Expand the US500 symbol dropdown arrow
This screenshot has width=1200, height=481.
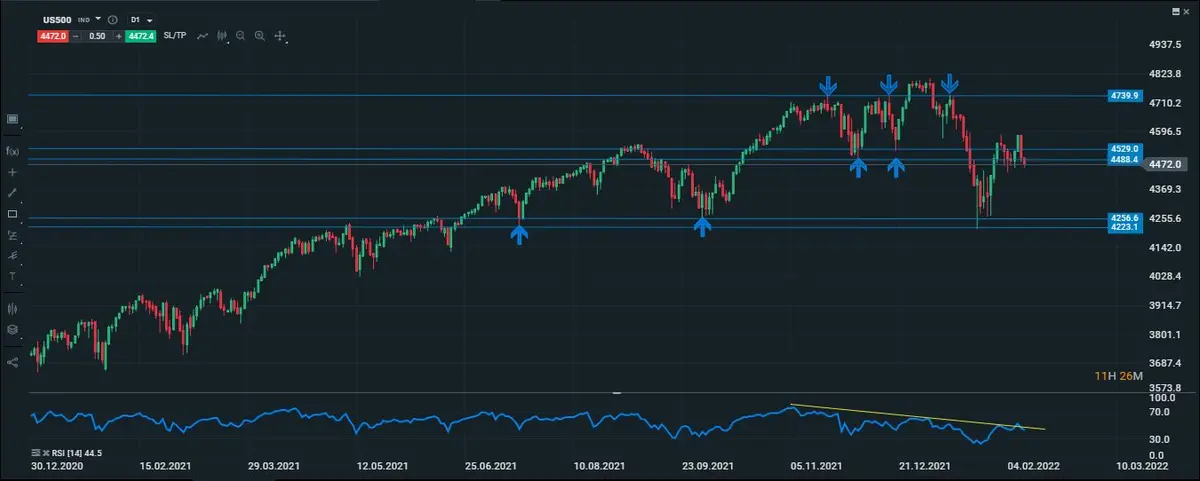coord(98,19)
